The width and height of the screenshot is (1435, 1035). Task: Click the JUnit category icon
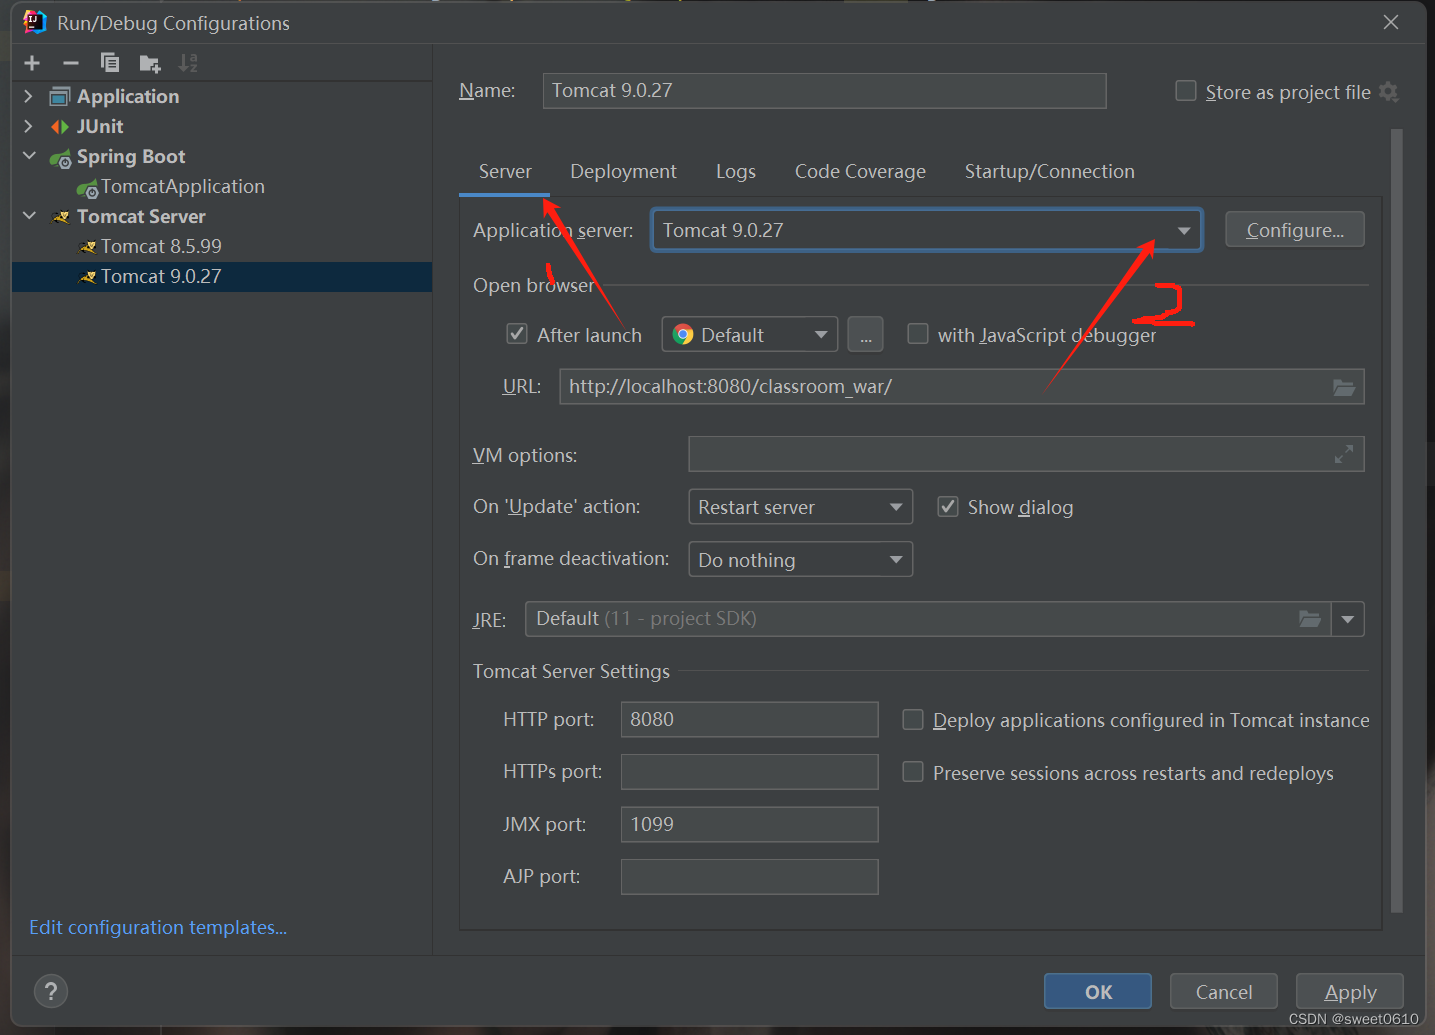pyautogui.click(x=60, y=126)
